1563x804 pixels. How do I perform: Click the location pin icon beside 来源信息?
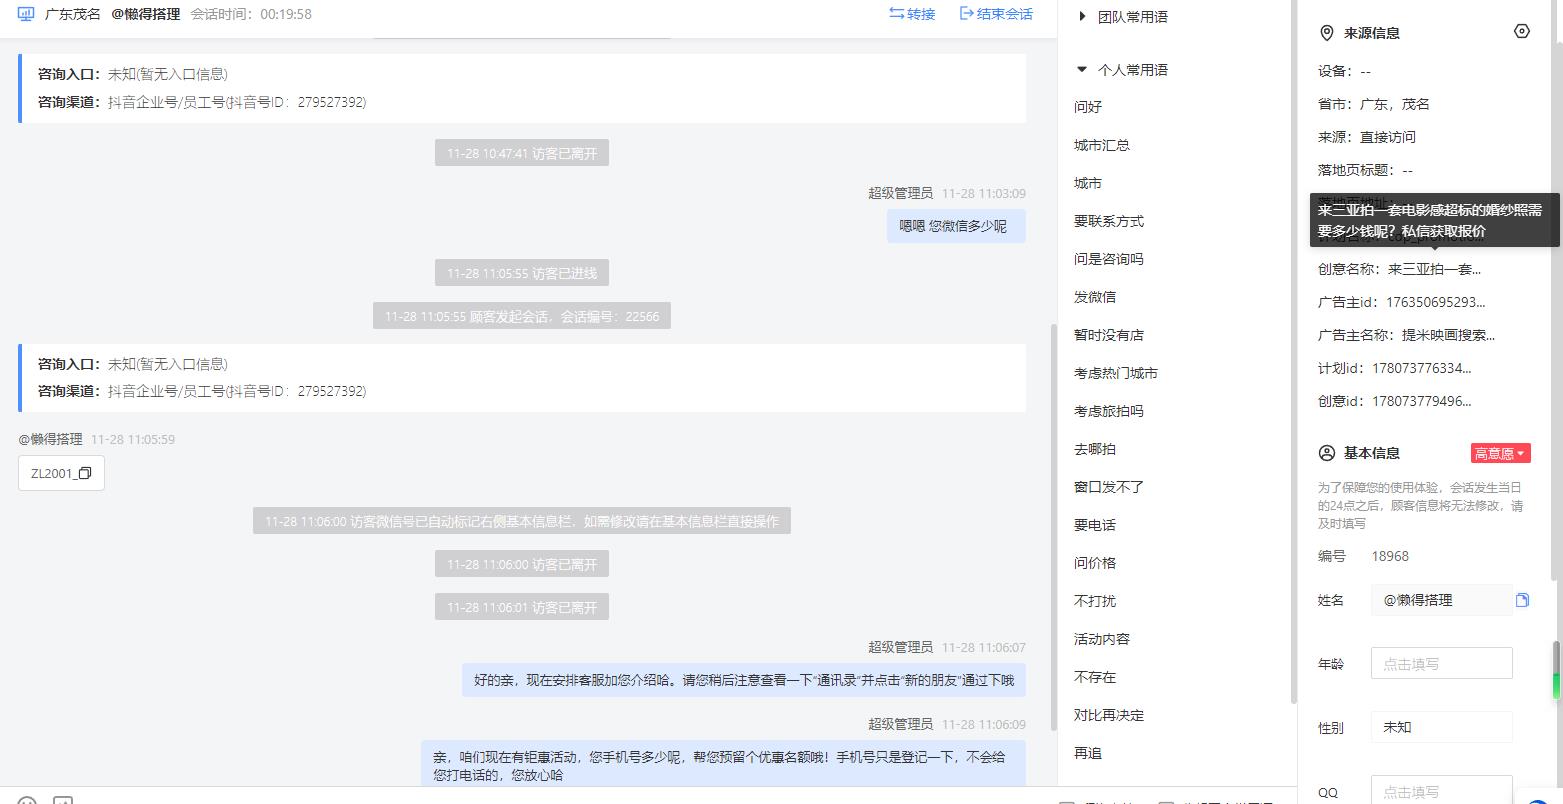click(1327, 33)
